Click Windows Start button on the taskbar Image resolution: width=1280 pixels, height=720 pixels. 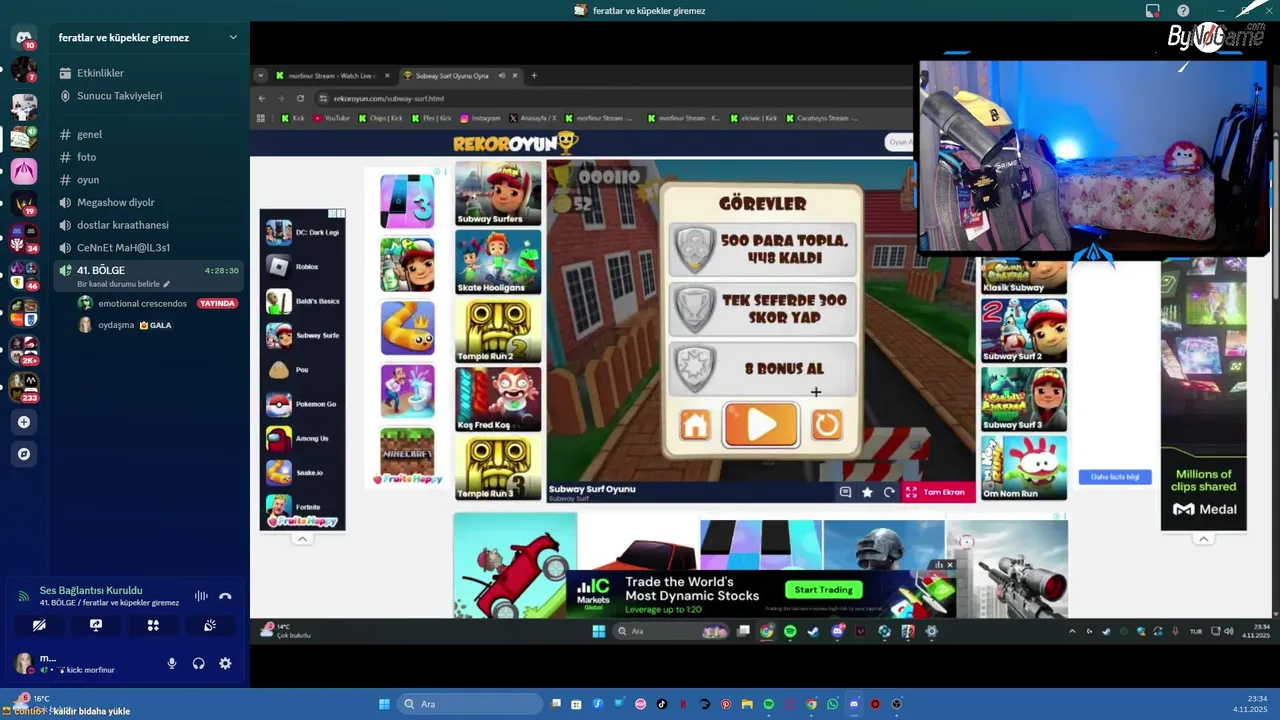point(384,704)
